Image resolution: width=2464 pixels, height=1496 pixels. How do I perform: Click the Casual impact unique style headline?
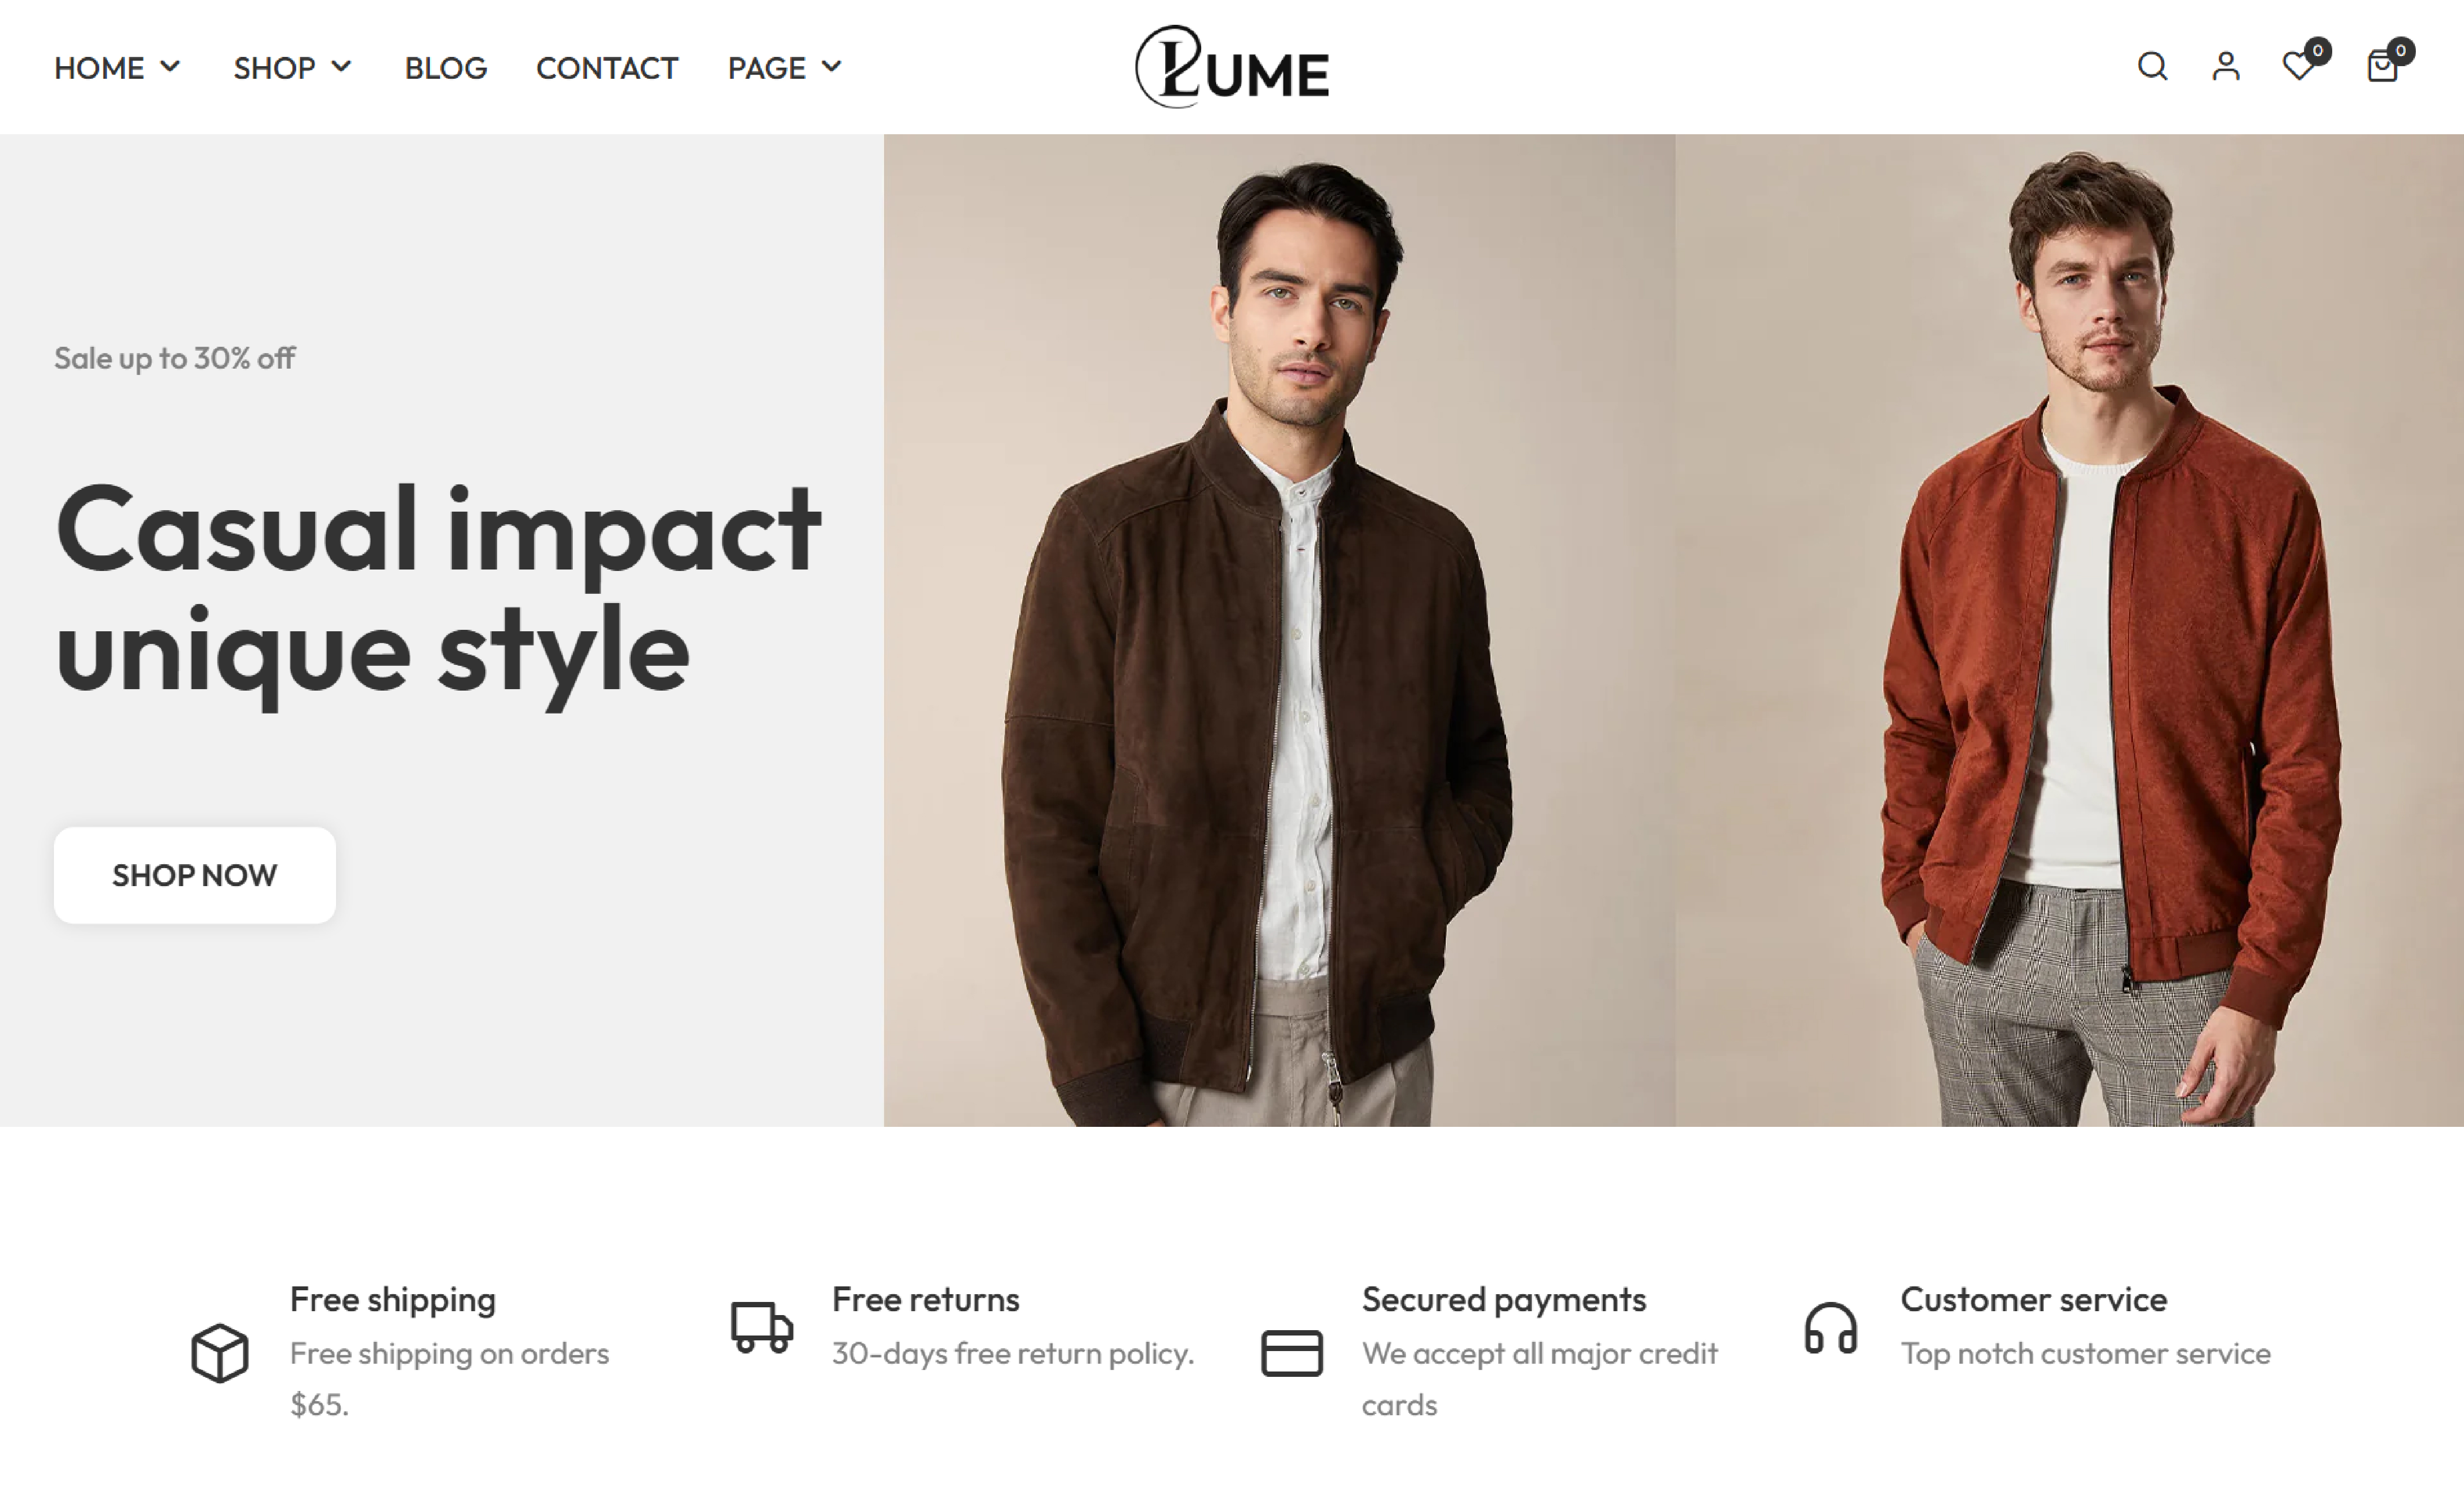(438, 590)
